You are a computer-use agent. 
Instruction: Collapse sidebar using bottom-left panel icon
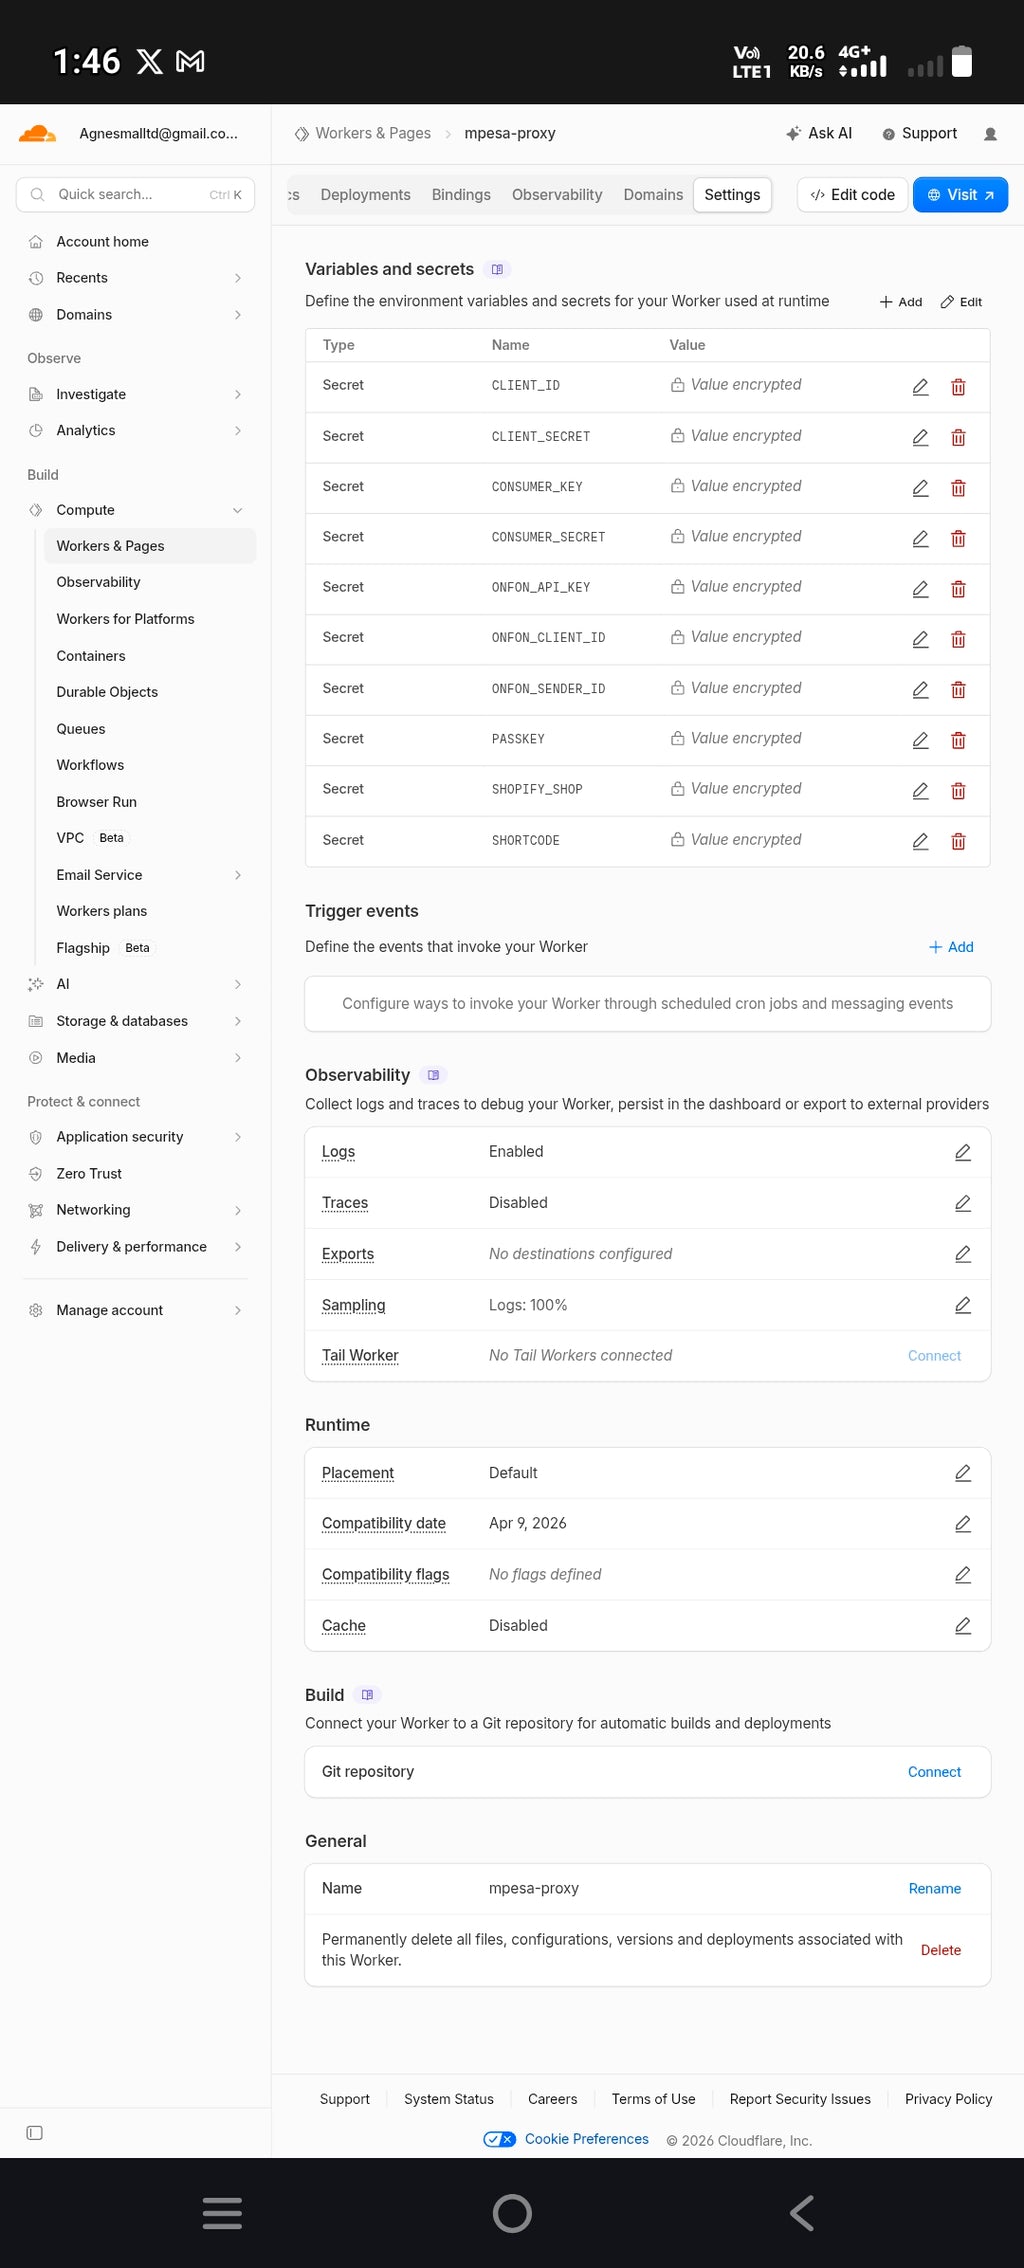(x=35, y=2133)
